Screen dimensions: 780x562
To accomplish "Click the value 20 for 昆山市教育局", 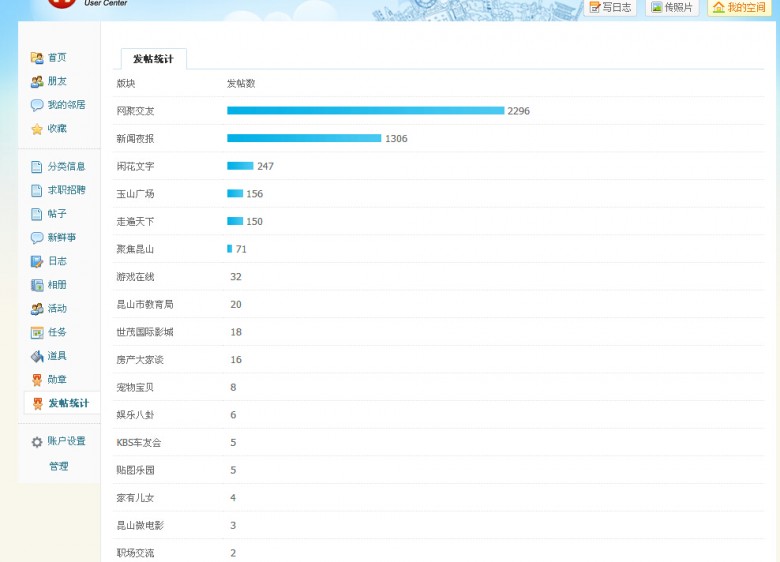I will 236,304.
